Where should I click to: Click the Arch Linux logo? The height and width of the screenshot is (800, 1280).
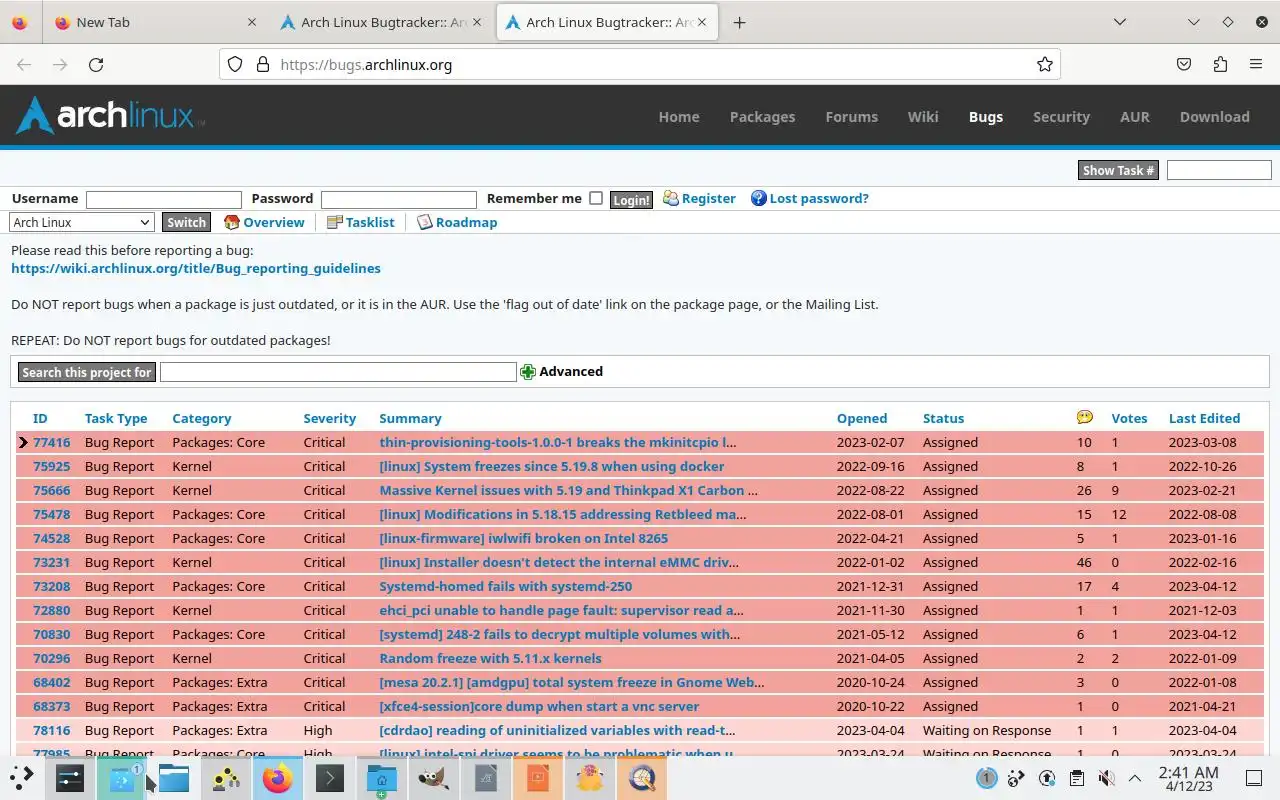110,115
